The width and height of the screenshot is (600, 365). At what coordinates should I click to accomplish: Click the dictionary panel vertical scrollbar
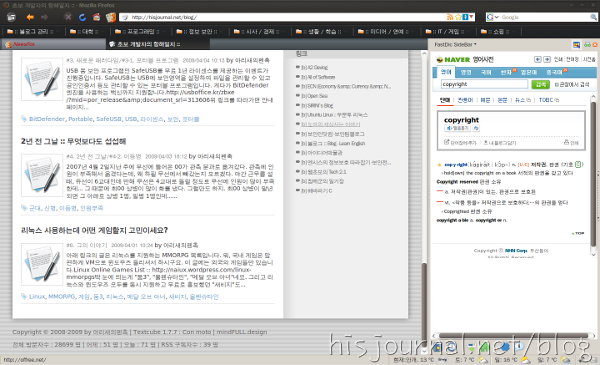tap(593, 174)
